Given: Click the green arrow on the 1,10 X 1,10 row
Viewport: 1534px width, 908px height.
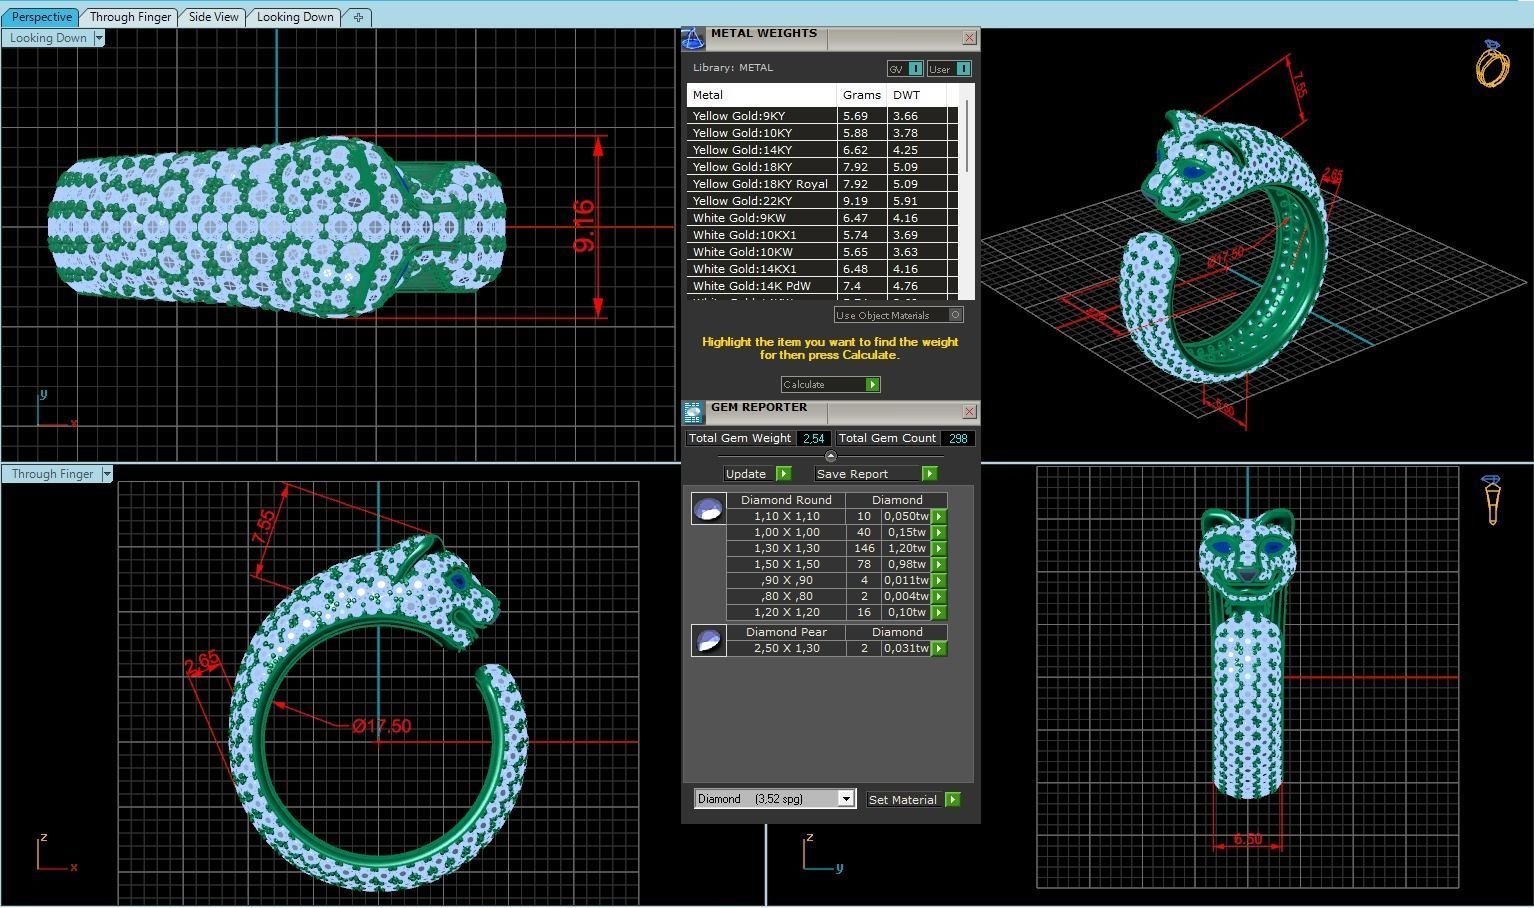Looking at the screenshot, I should point(939,516).
